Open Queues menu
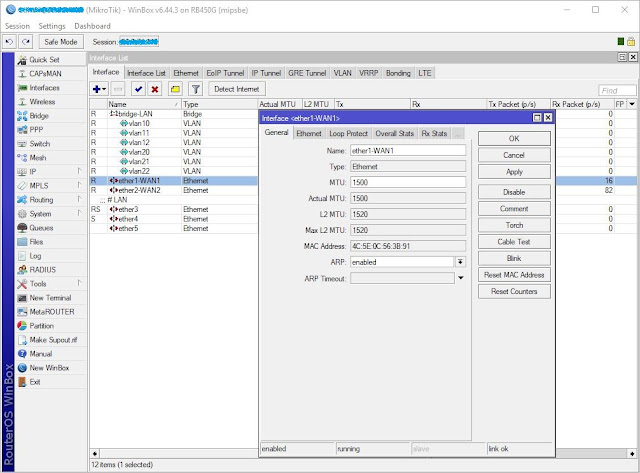Viewport: 640px width, 473px height. click(x=41, y=228)
